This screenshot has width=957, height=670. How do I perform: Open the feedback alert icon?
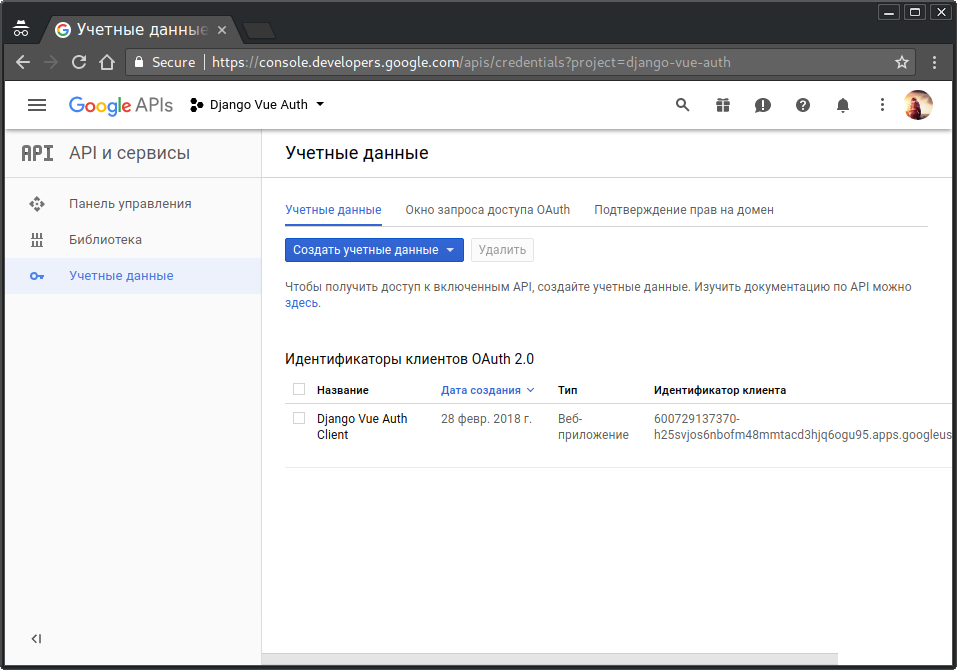tap(763, 105)
